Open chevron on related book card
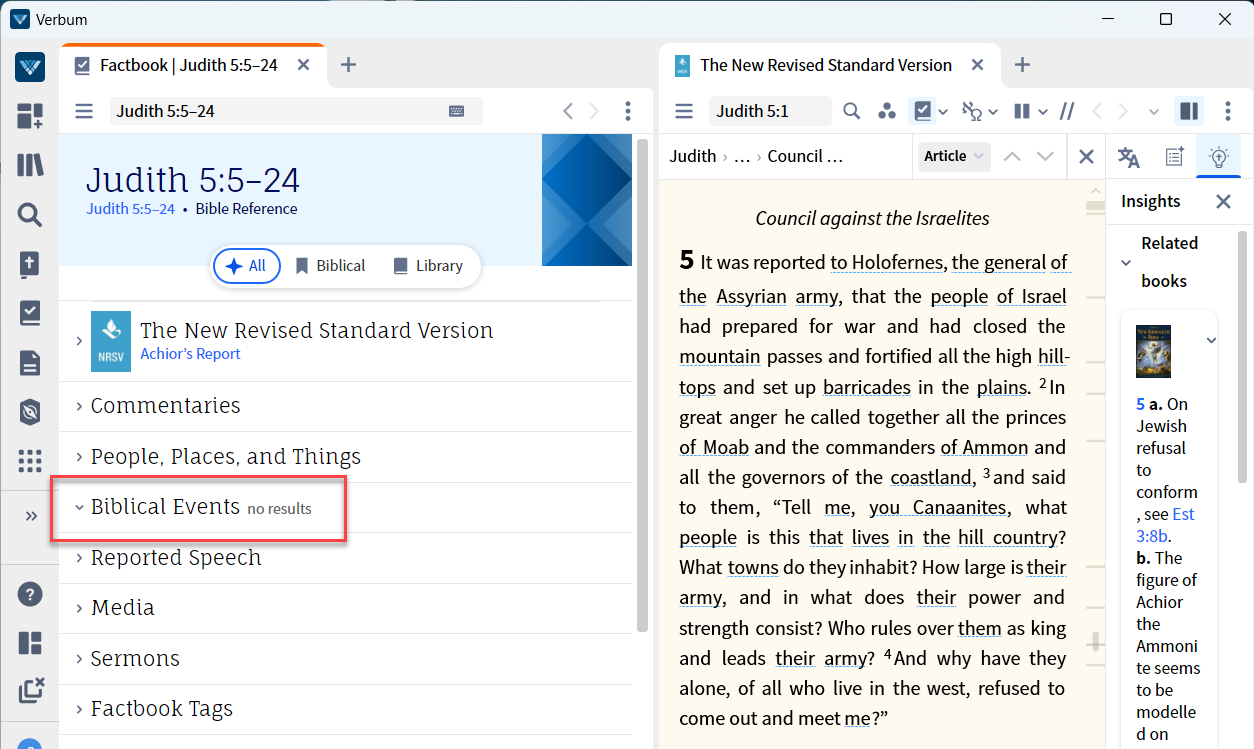Image resolution: width=1254 pixels, height=749 pixels. 1211,341
